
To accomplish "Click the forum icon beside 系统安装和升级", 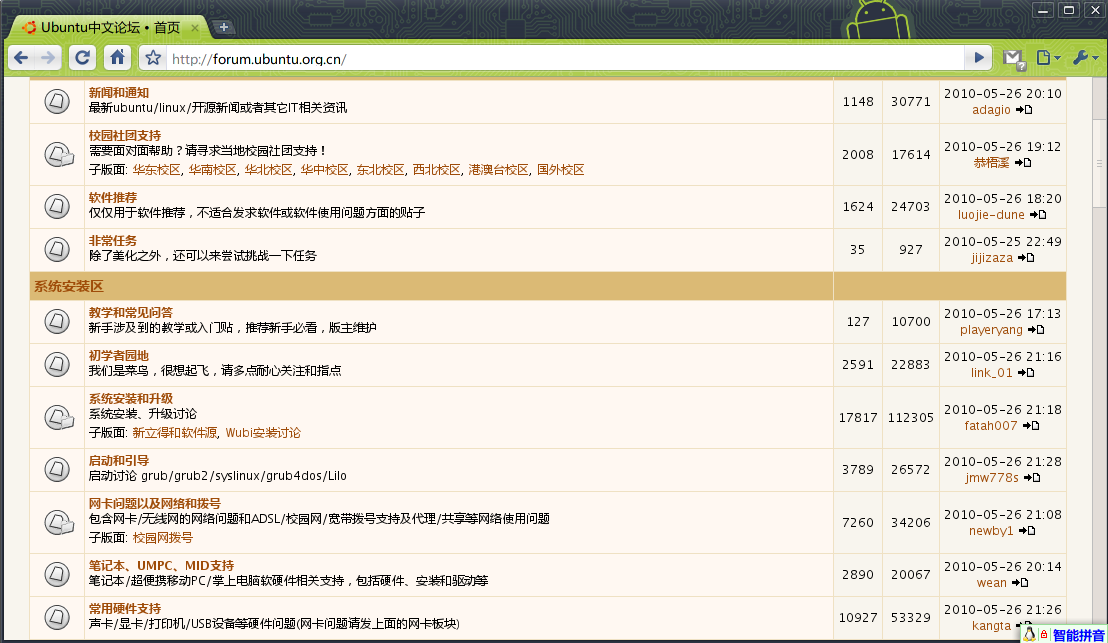I will pyautogui.click(x=59, y=417).
